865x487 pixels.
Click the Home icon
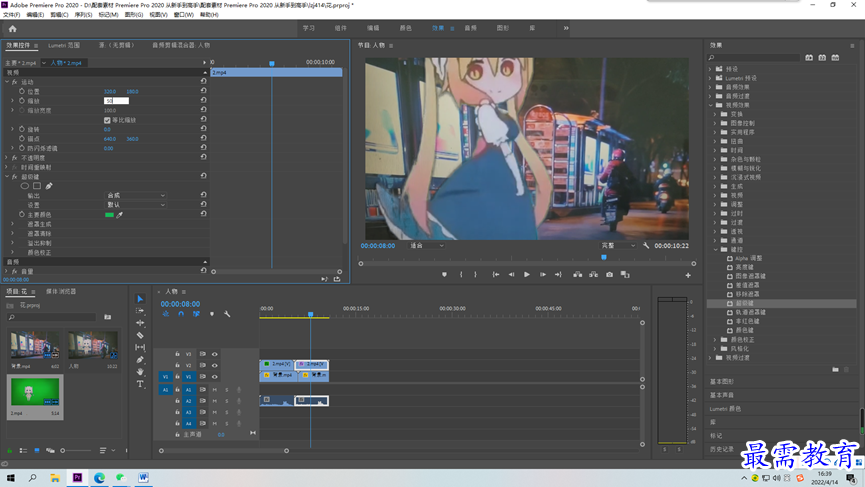(13, 29)
